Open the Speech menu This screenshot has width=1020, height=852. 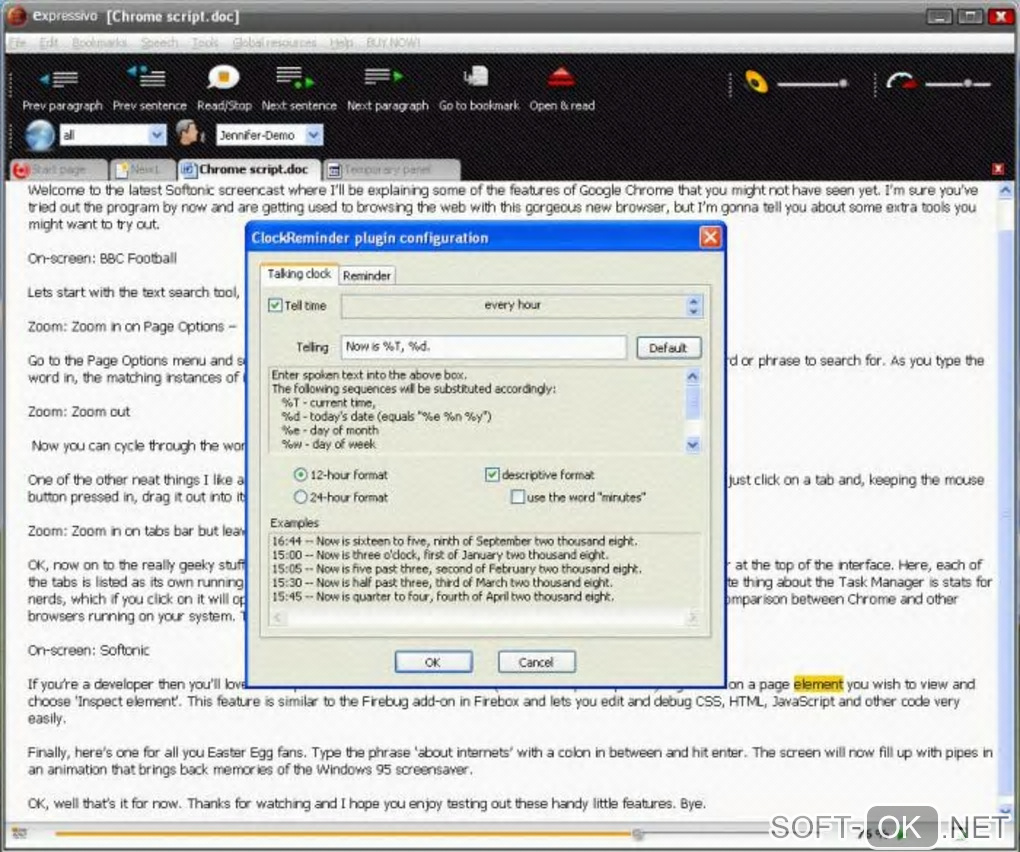click(x=159, y=42)
